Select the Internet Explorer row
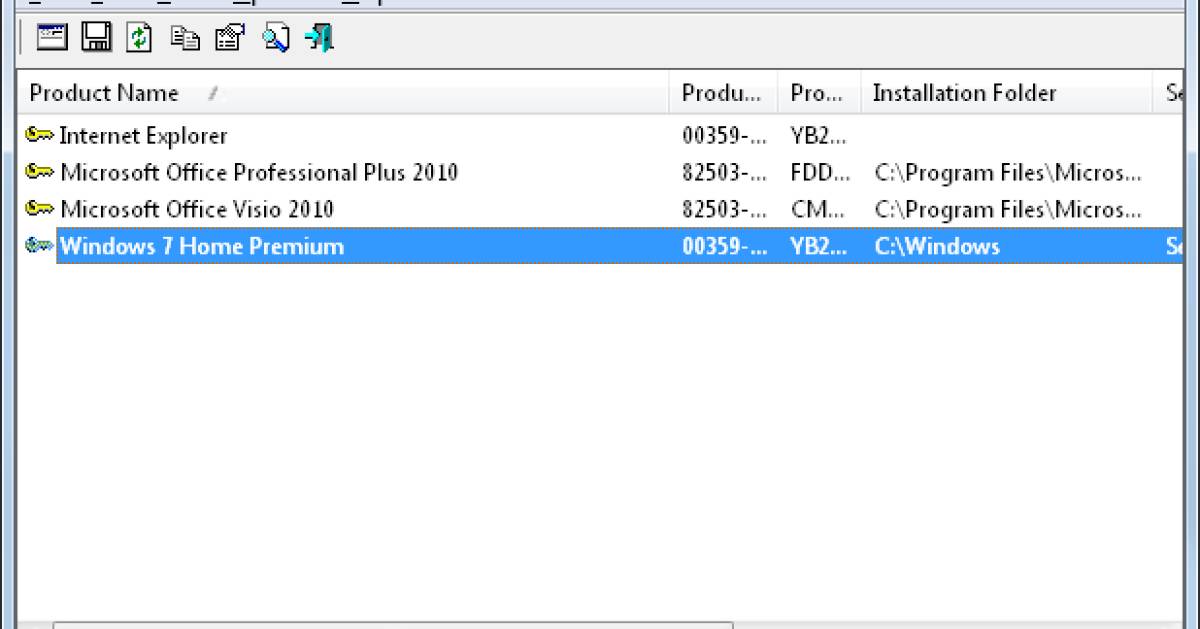The image size is (1200, 629). coord(600,135)
